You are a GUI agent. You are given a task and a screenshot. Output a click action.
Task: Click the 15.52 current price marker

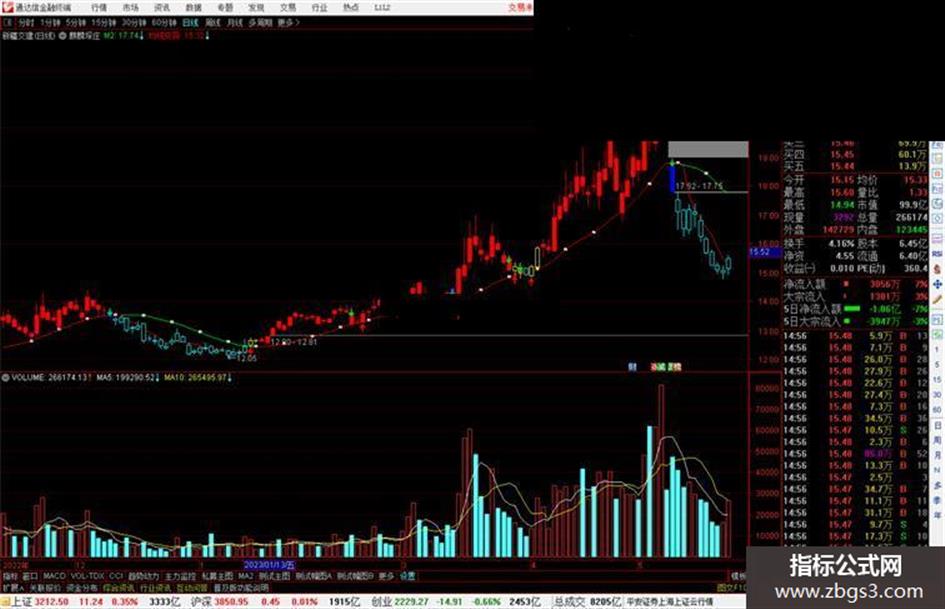[764, 252]
